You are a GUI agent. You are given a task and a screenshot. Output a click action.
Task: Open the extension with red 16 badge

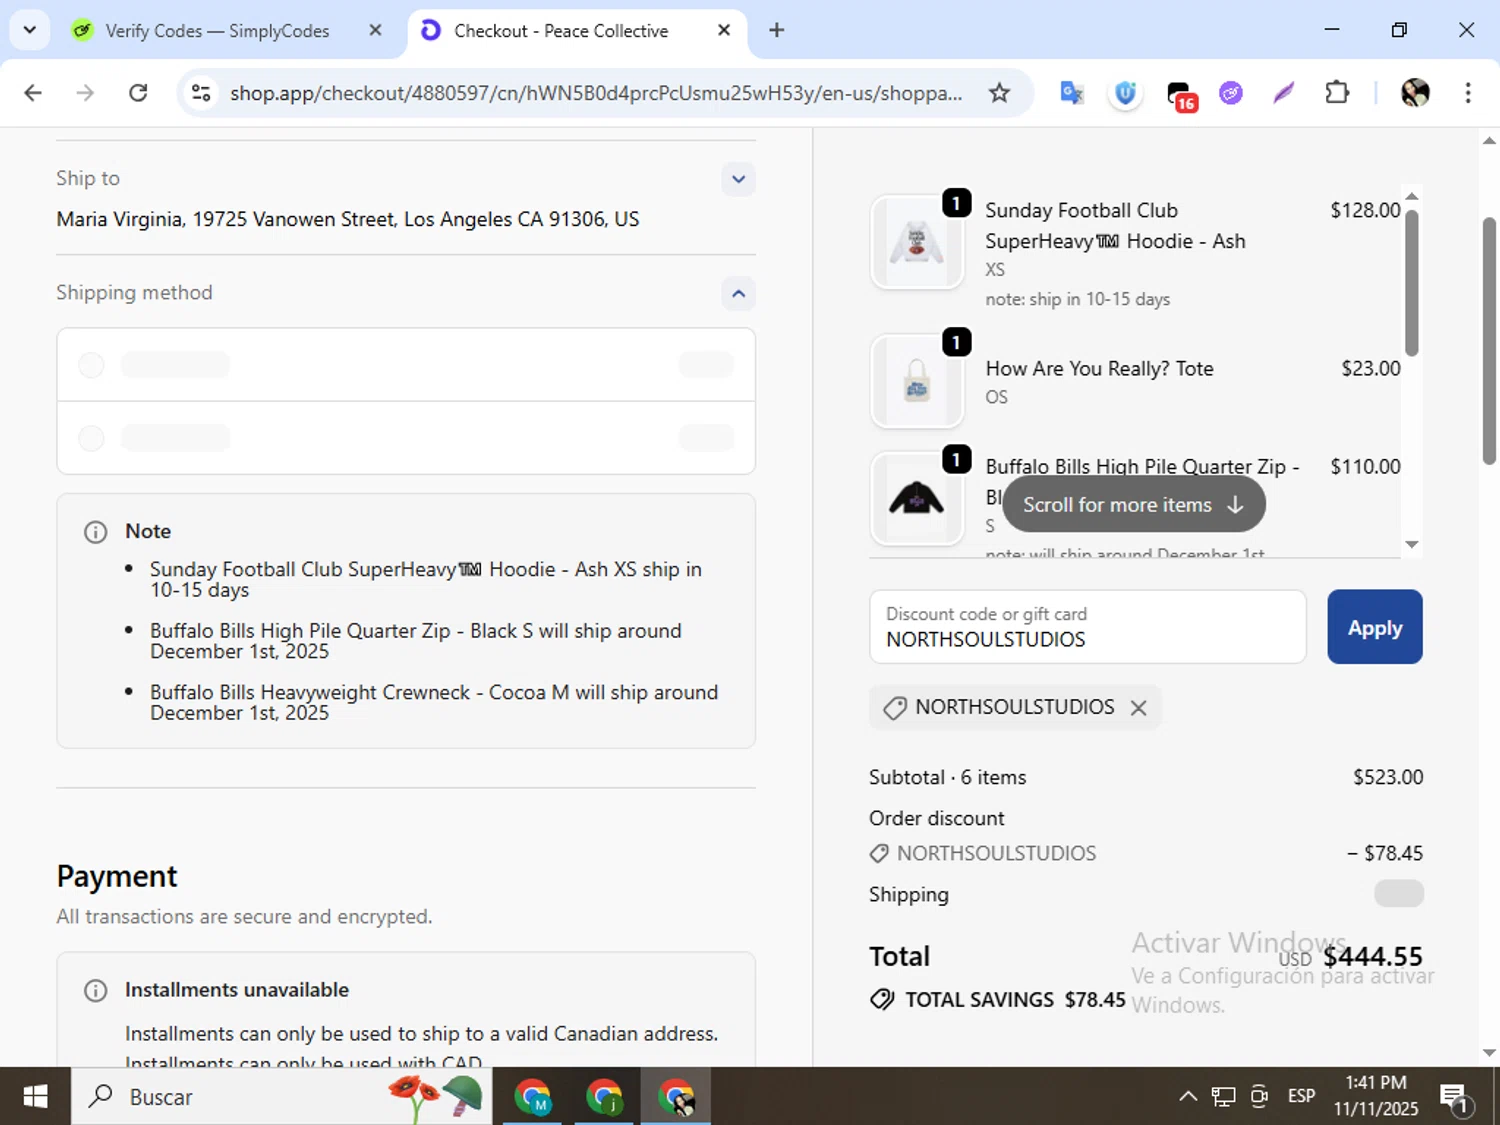[x=1181, y=95]
